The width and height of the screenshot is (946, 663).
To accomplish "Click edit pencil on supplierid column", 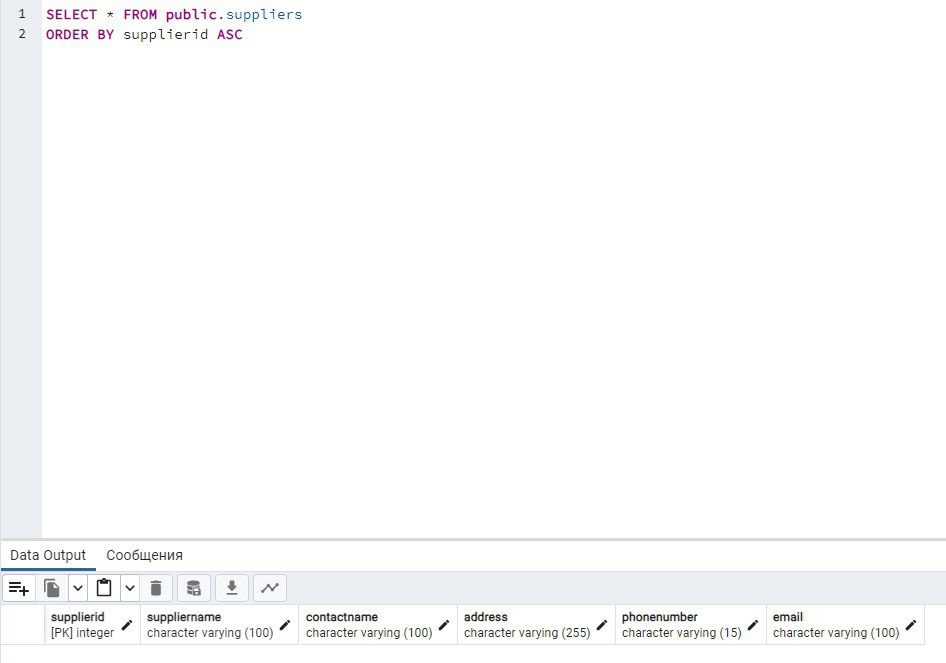I will point(127,625).
